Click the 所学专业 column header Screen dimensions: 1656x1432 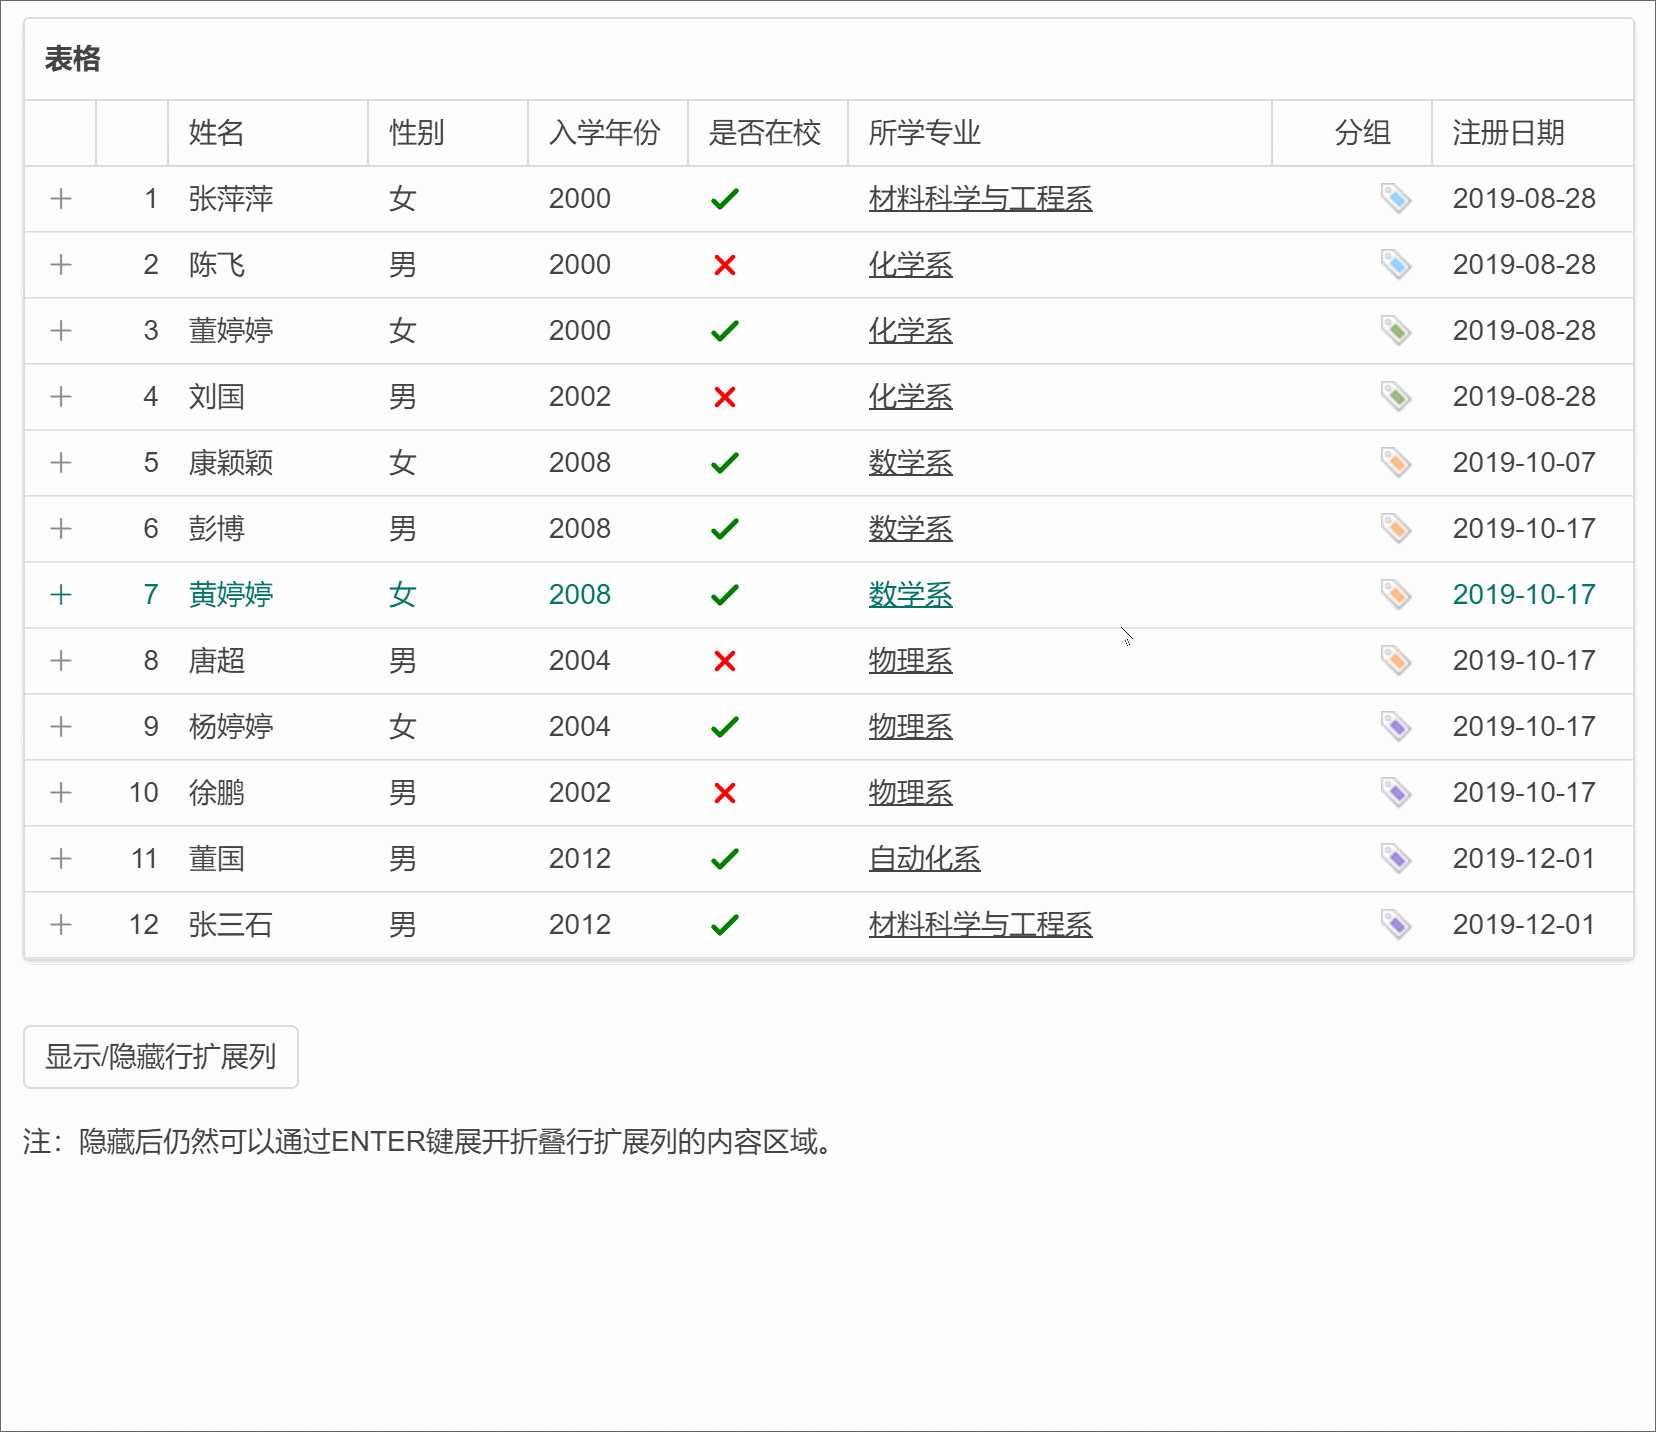[x=1060, y=133]
